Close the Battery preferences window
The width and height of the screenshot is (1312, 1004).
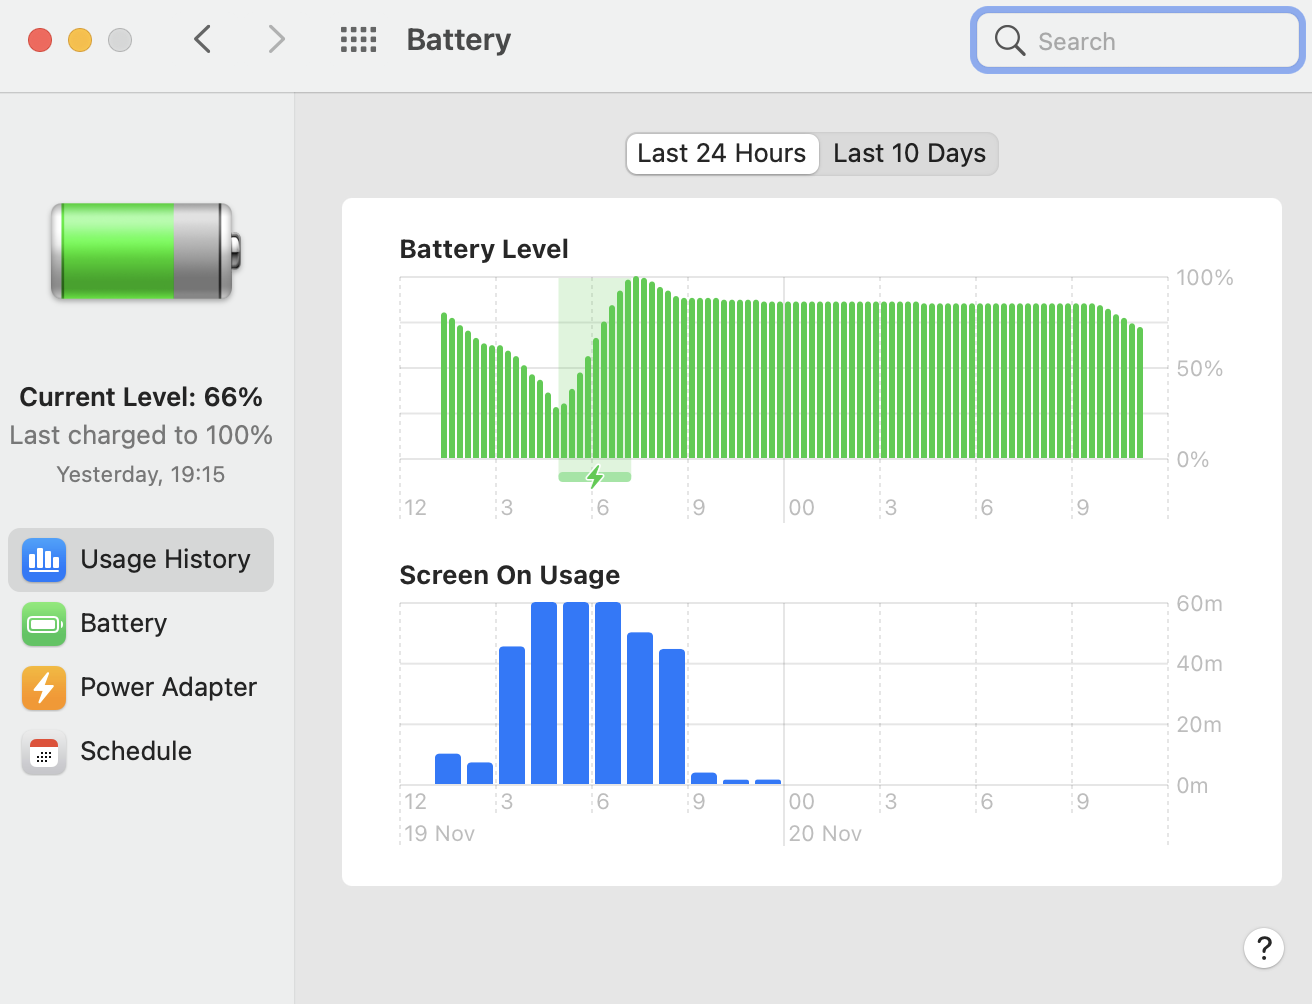[x=40, y=40]
